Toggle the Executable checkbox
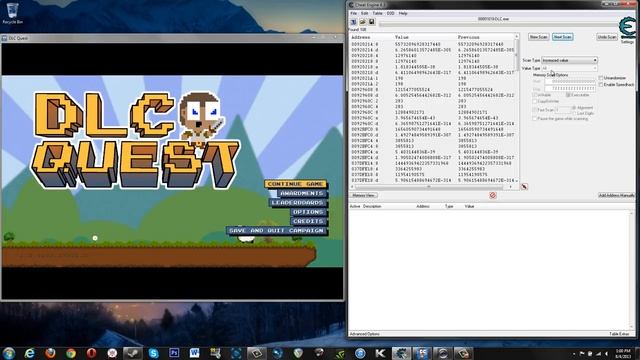640x360 pixels. (x=568, y=95)
